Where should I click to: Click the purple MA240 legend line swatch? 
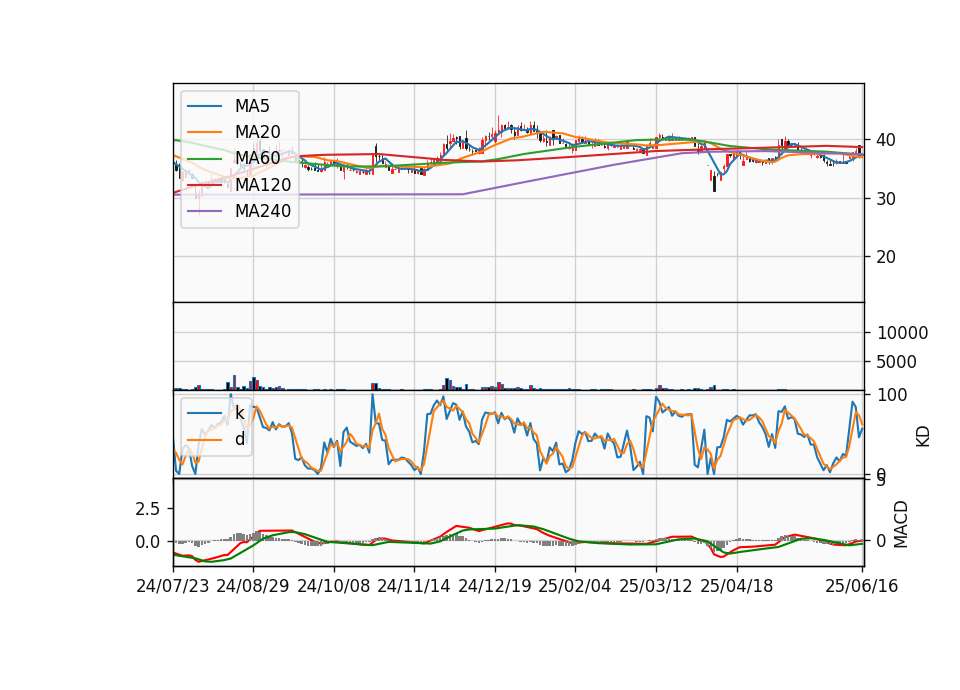coord(204,211)
